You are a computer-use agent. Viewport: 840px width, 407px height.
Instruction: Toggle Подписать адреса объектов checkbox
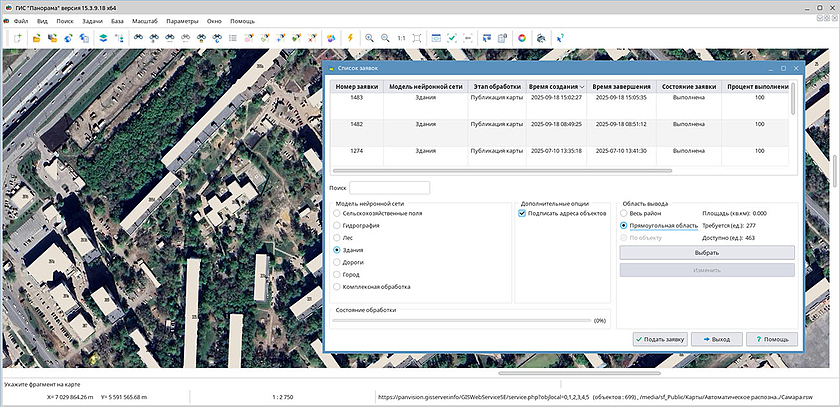pyautogui.click(x=522, y=213)
